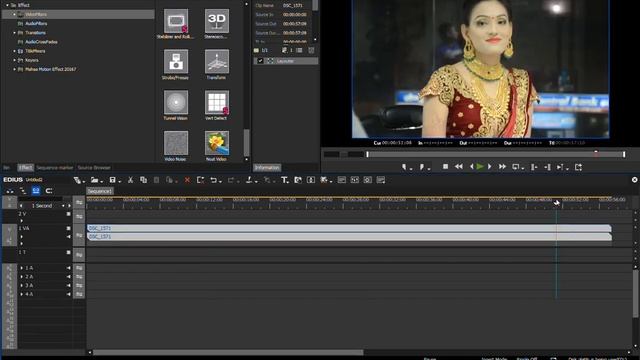The height and width of the screenshot is (360, 640).
Task: Select the DSC_1571 video clip on timeline
Action: tap(349, 228)
